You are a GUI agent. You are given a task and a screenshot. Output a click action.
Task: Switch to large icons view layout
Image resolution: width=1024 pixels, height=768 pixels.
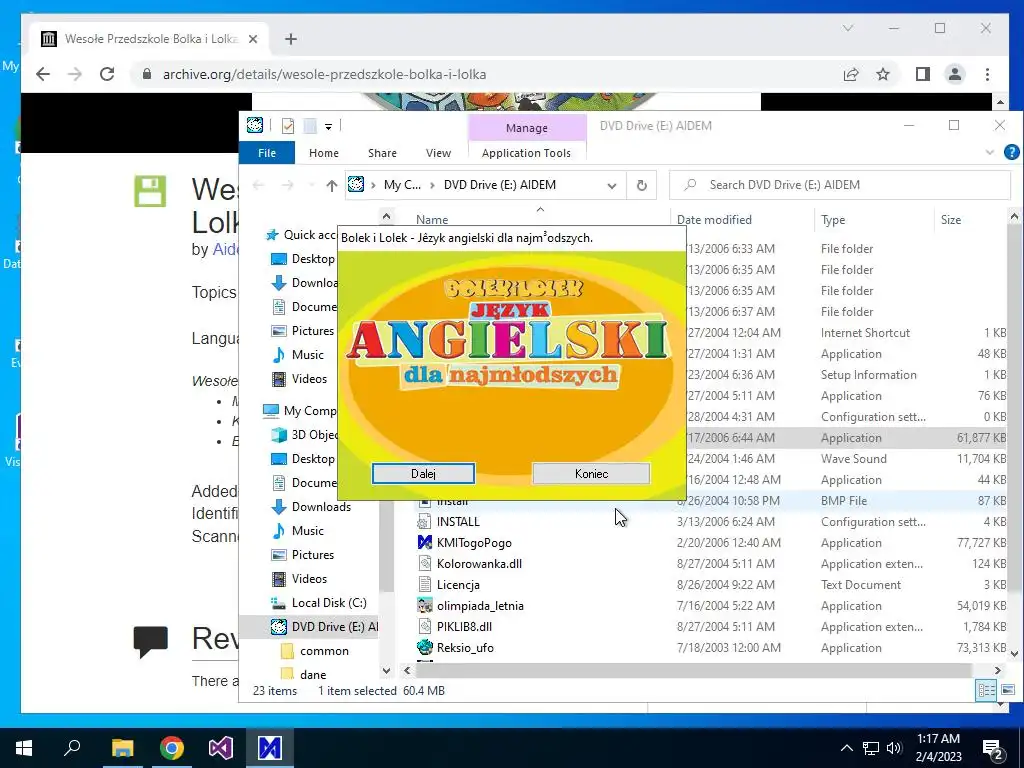[1008, 690]
